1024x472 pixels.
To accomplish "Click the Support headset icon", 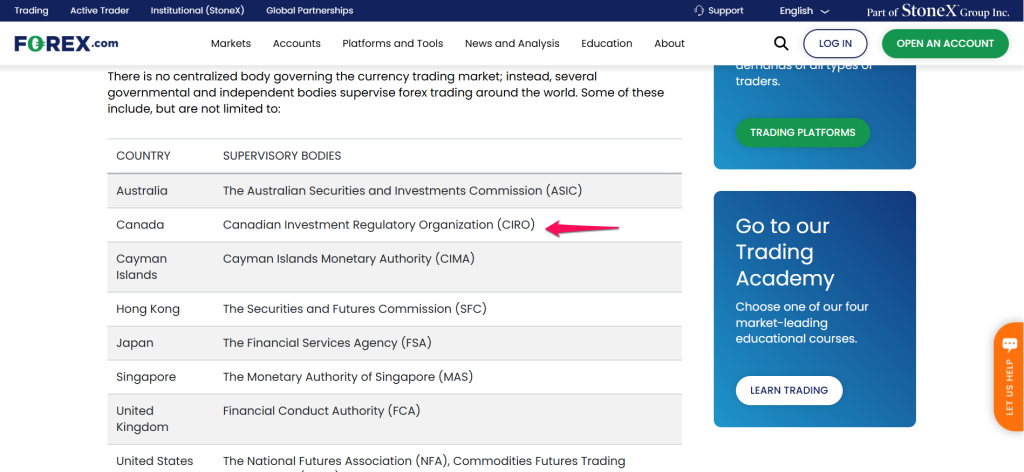I will point(699,10).
